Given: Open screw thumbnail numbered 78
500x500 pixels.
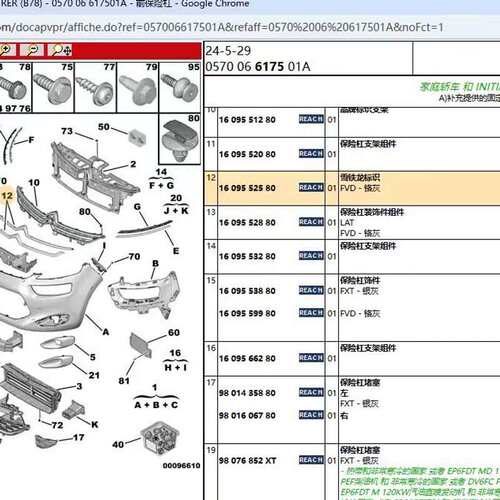Looking at the screenshot, I should 16,88.
